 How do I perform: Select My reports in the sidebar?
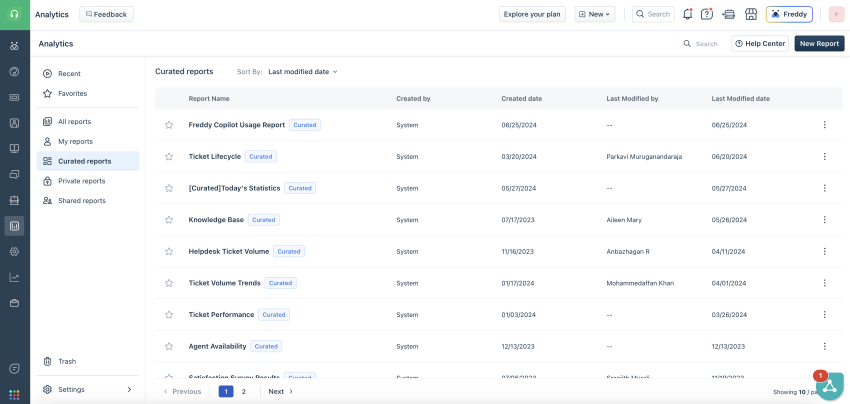tap(88, 142)
